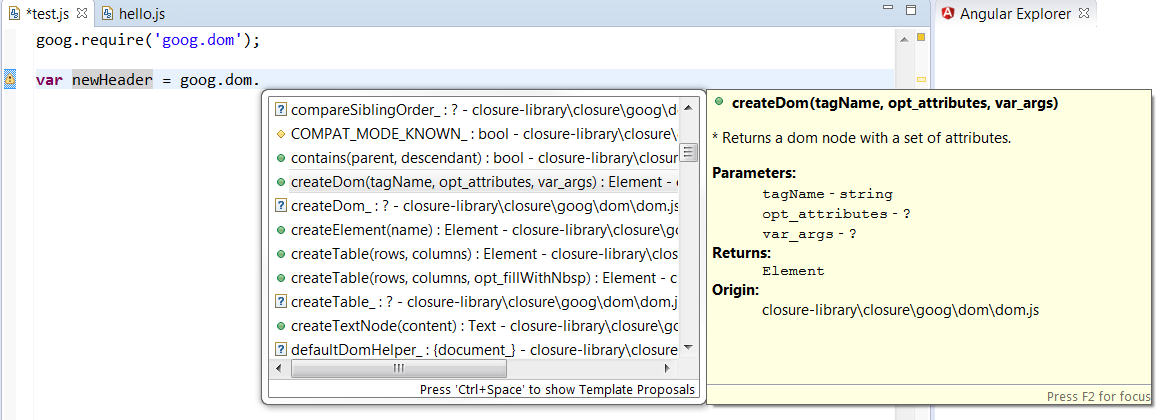Open the Angular Explorer tab
This screenshot has height=420, width=1161.
pos(1014,14)
